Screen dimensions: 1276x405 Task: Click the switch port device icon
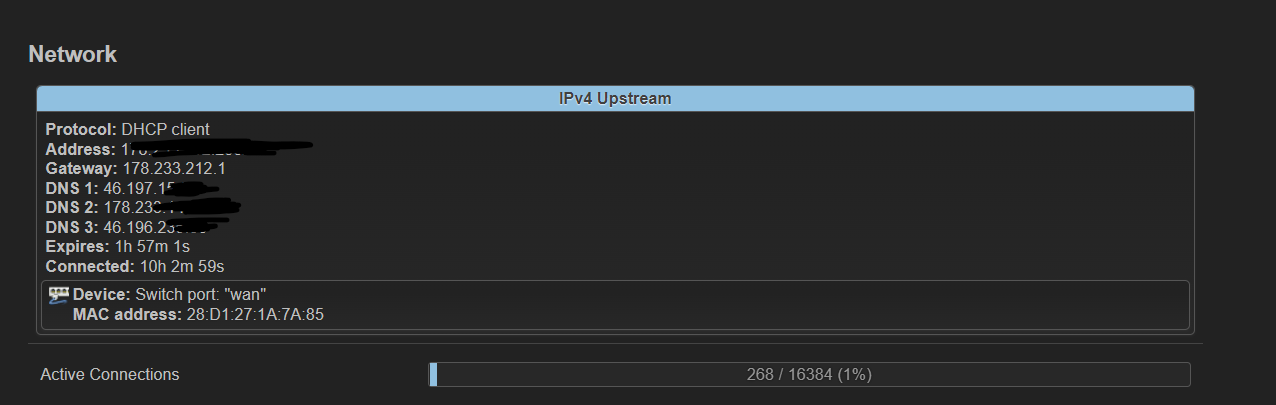[x=59, y=295]
